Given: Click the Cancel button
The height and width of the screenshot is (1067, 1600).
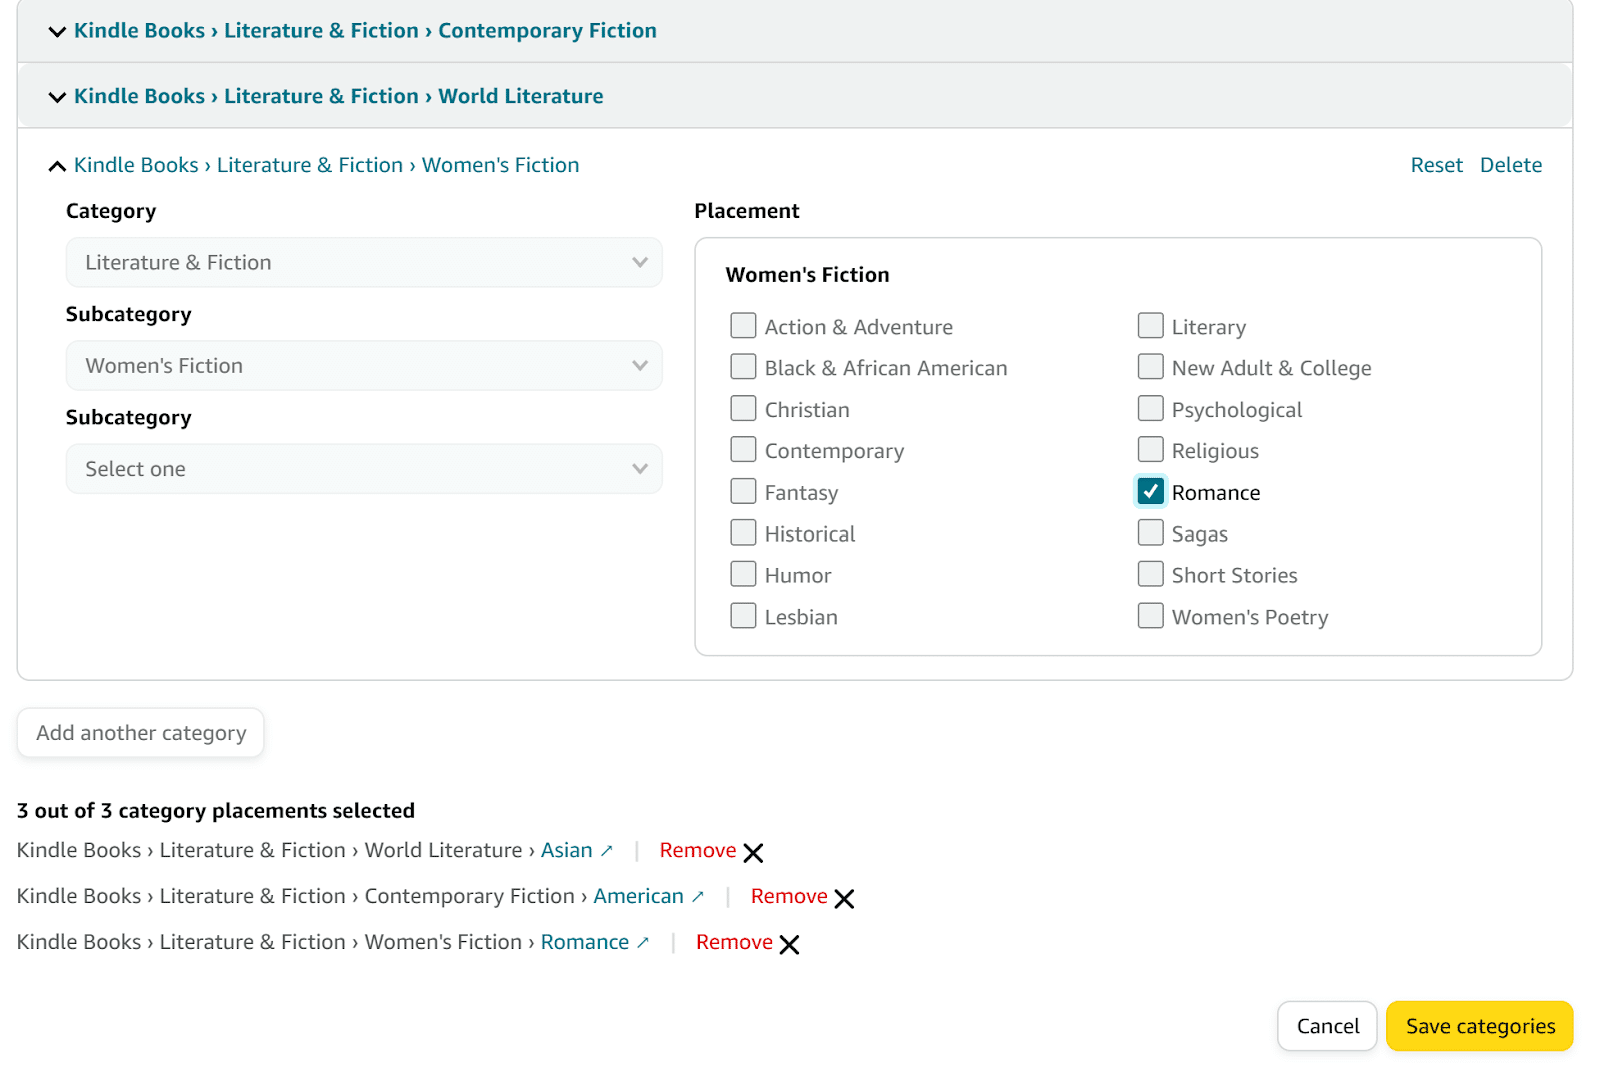Looking at the screenshot, I should point(1327,1026).
